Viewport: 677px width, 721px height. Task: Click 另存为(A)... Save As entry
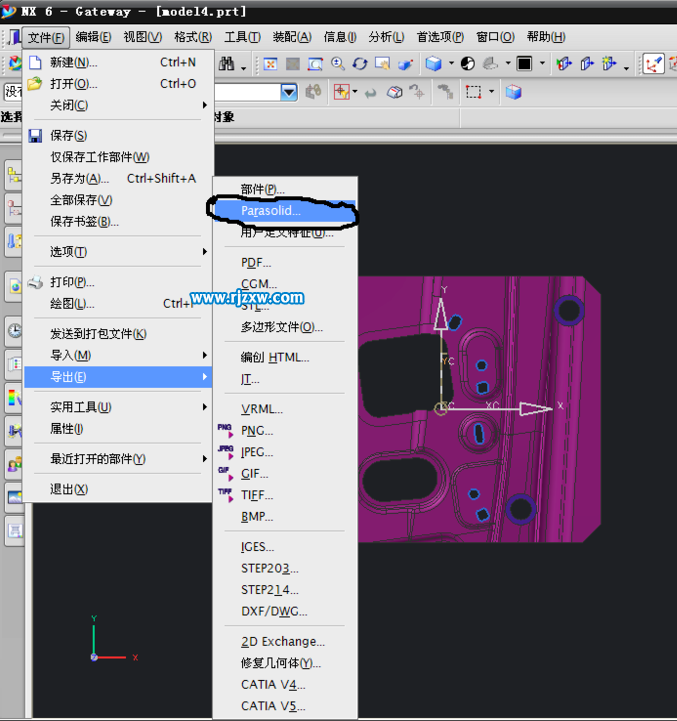(79, 178)
